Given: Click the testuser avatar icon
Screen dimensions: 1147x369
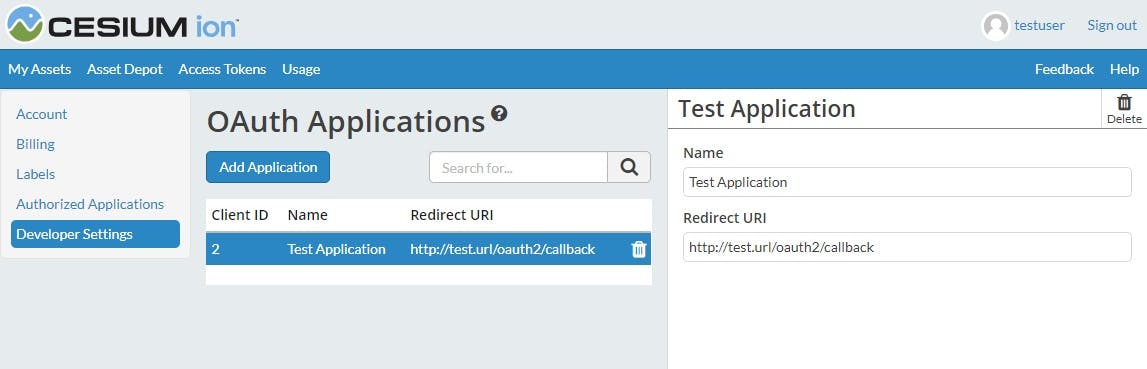Looking at the screenshot, I should (996, 26).
